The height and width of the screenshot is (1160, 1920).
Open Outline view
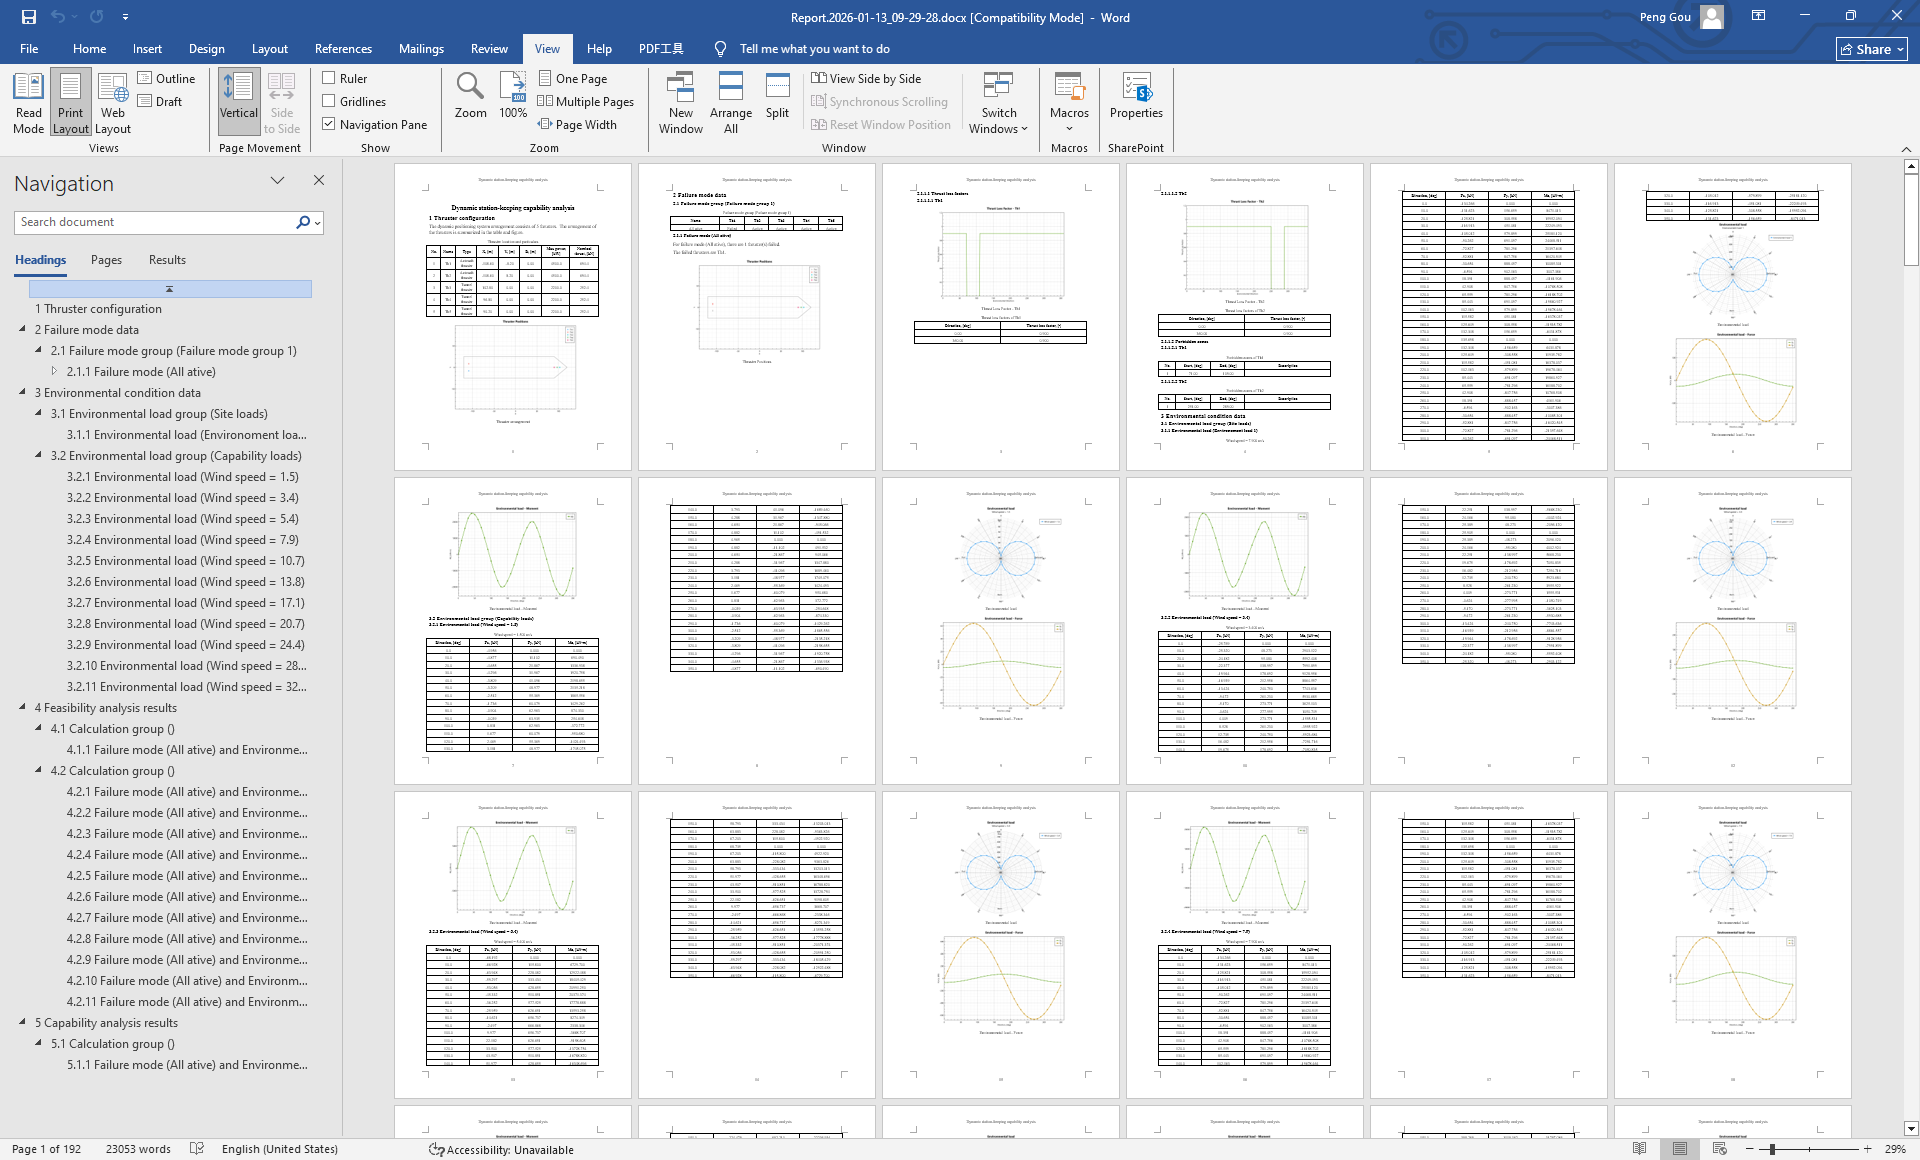coord(167,78)
